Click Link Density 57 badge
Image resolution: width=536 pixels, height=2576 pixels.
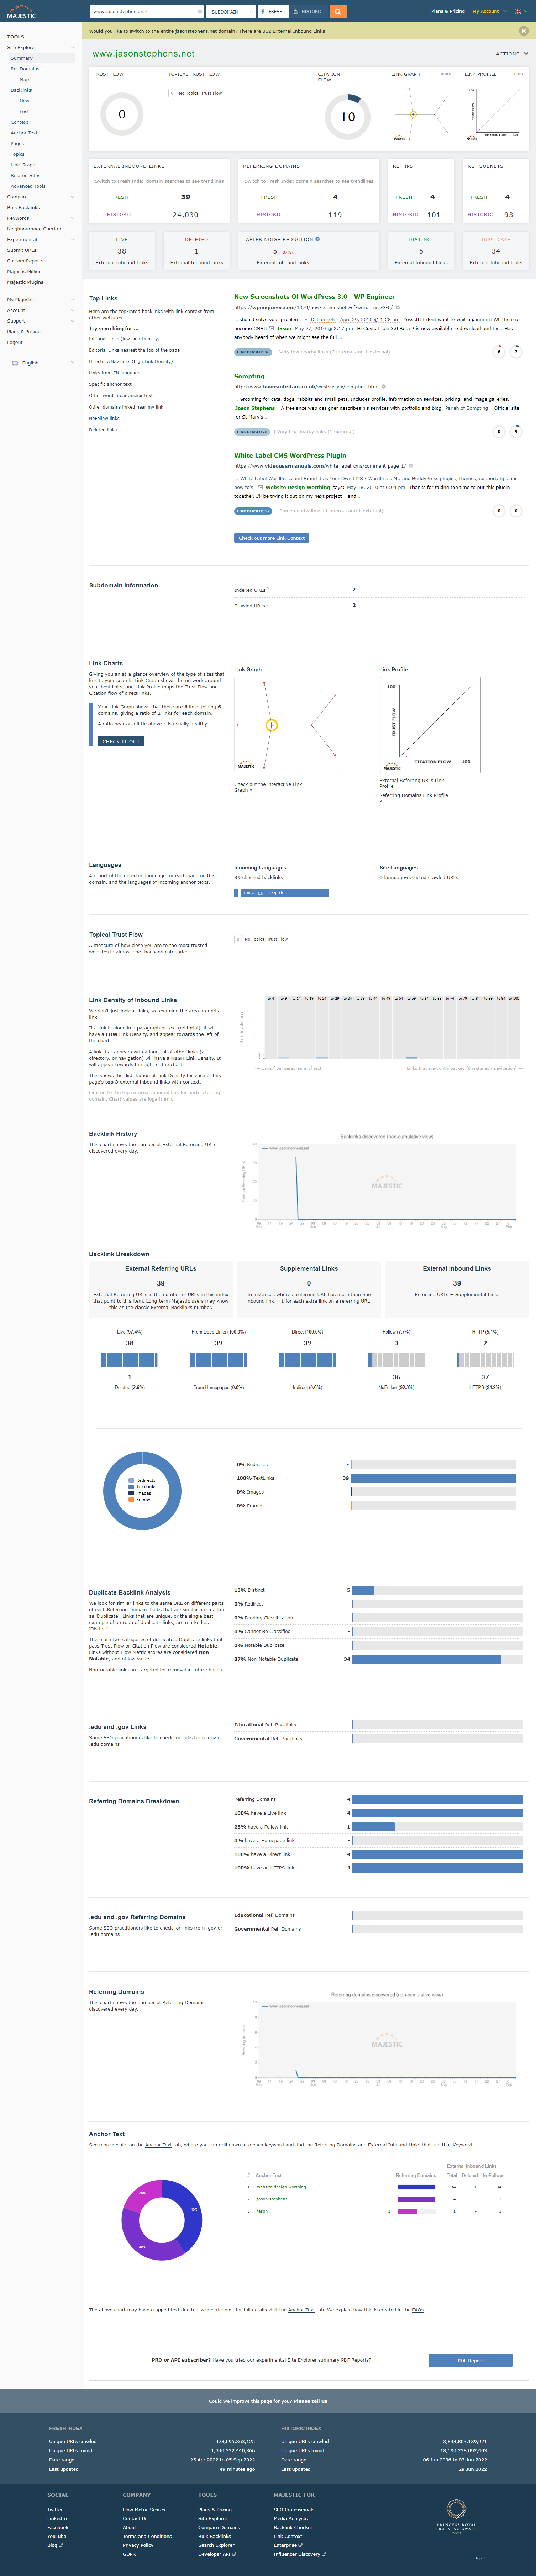pos(253,511)
